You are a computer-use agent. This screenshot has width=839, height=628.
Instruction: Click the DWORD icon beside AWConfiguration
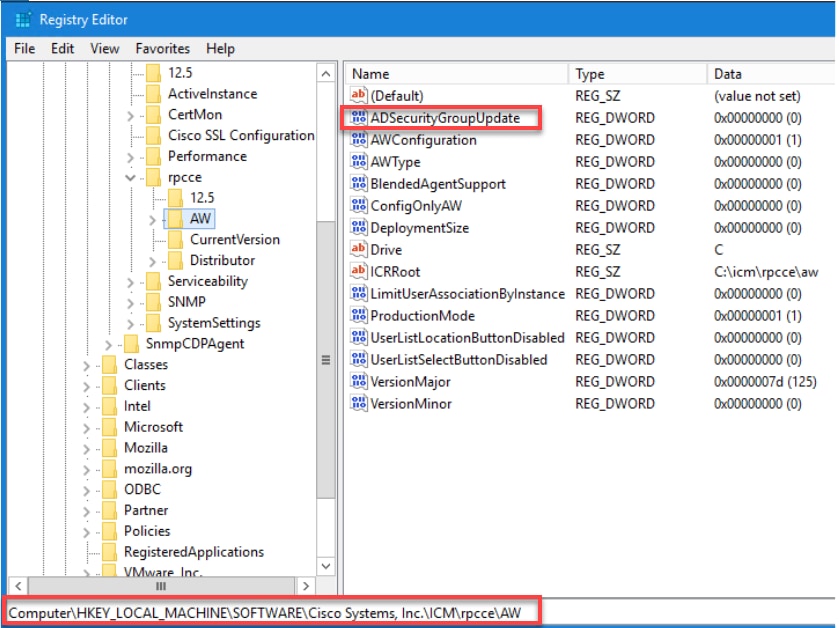pyautogui.click(x=359, y=139)
